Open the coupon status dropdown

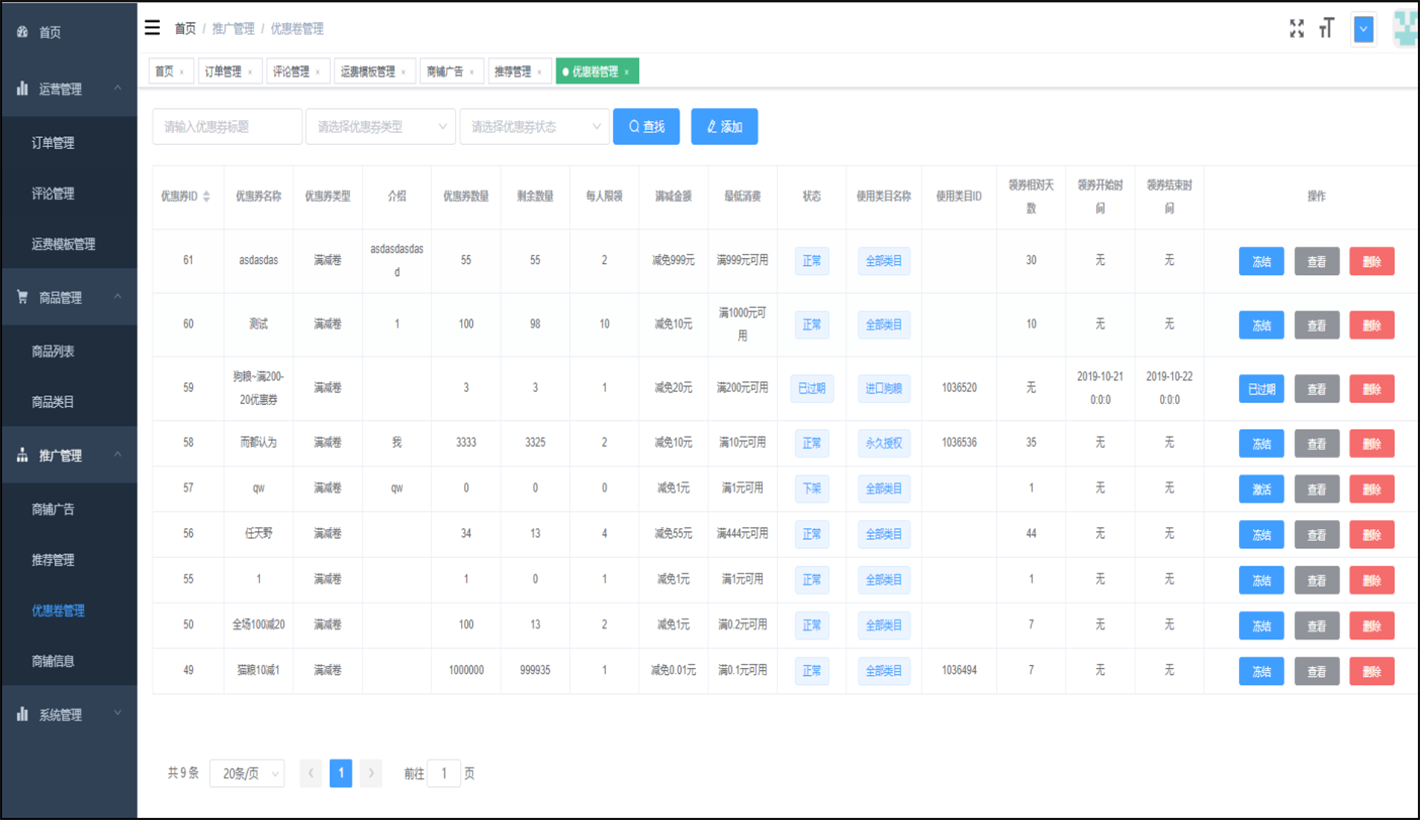(x=534, y=127)
